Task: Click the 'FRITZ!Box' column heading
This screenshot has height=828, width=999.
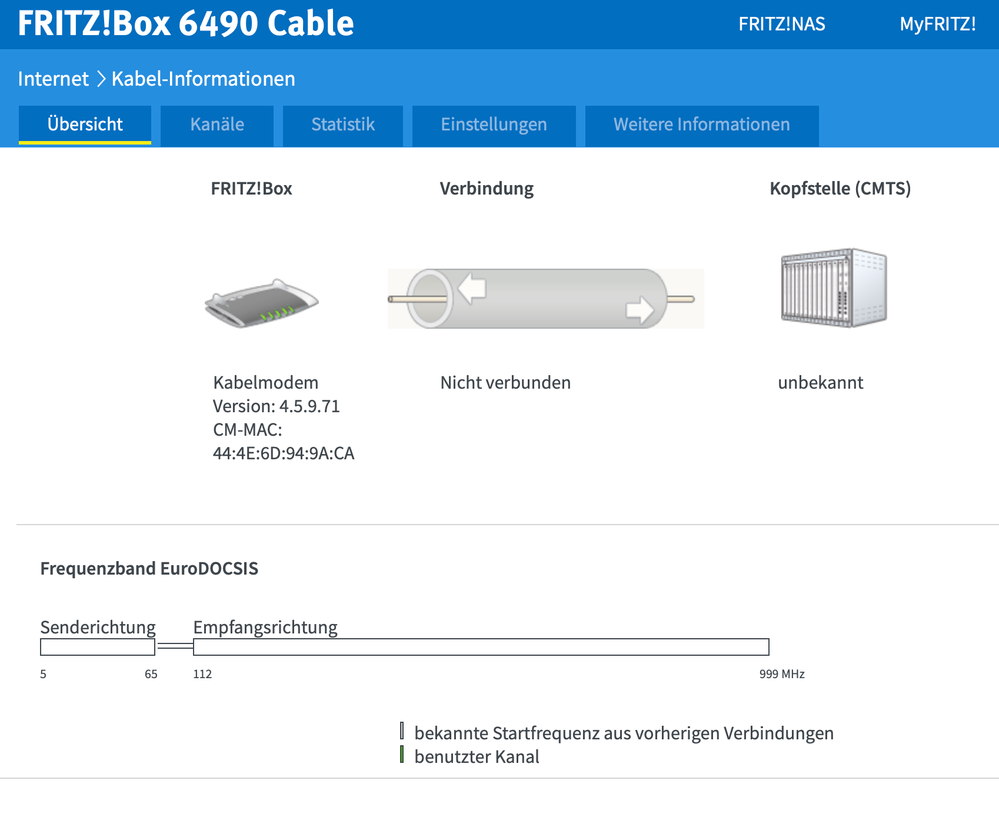Action: click(x=252, y=189)
